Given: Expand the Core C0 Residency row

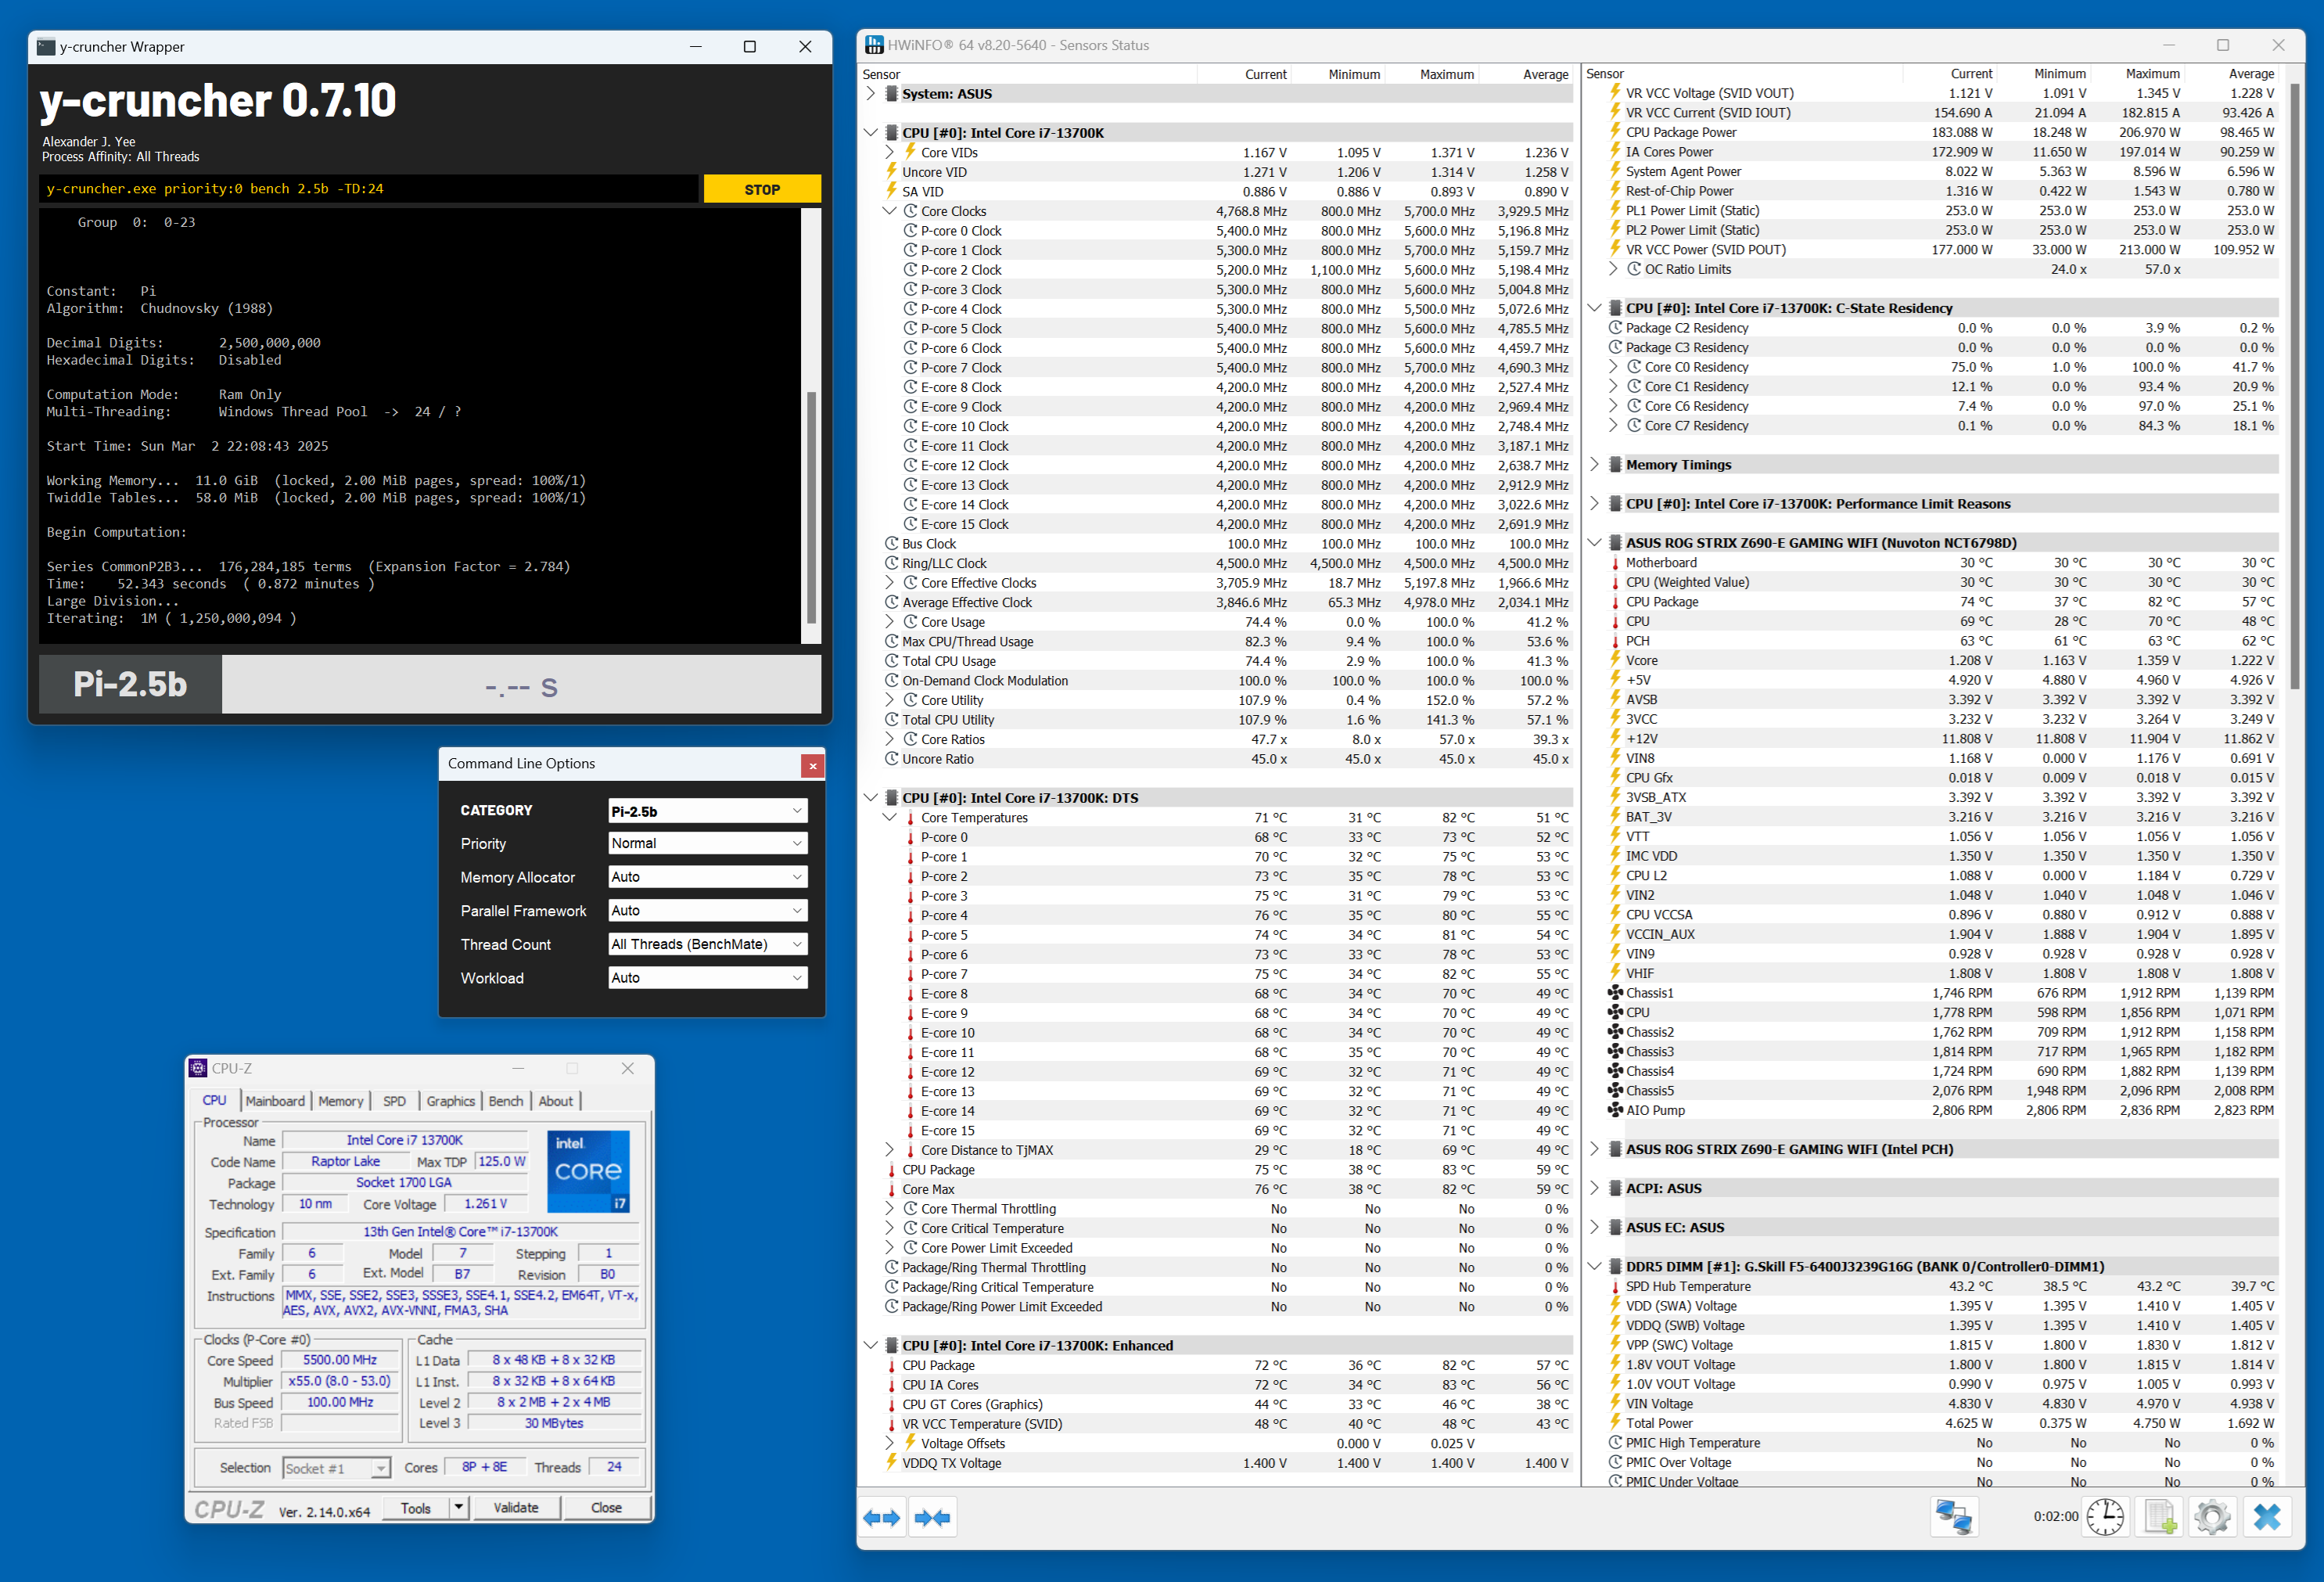Looking at the screenshot, I should pyautogui.click(x=1613, y=367).
